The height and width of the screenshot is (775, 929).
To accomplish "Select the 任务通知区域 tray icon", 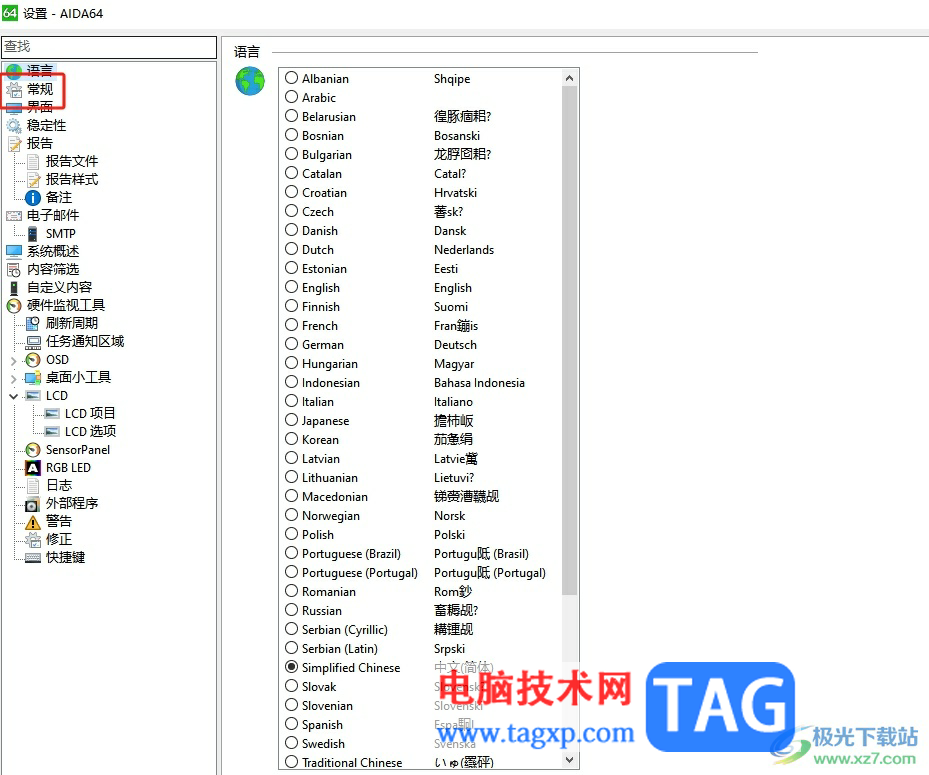I will 33,342.
